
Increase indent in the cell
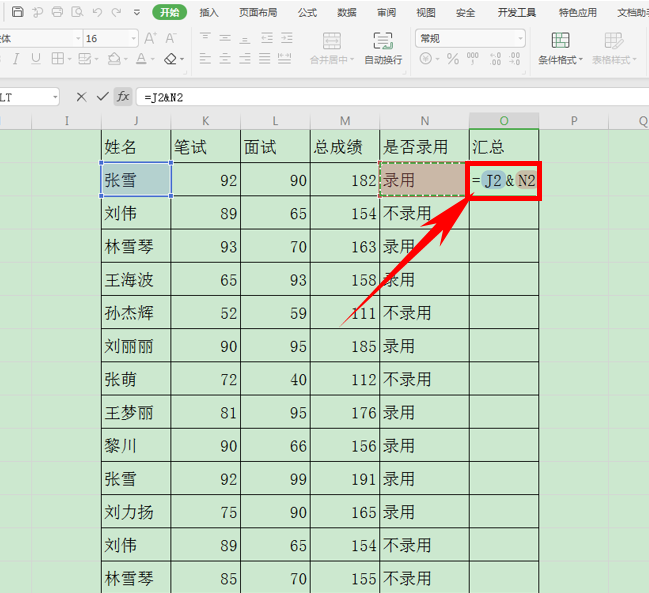coord(287,38)
